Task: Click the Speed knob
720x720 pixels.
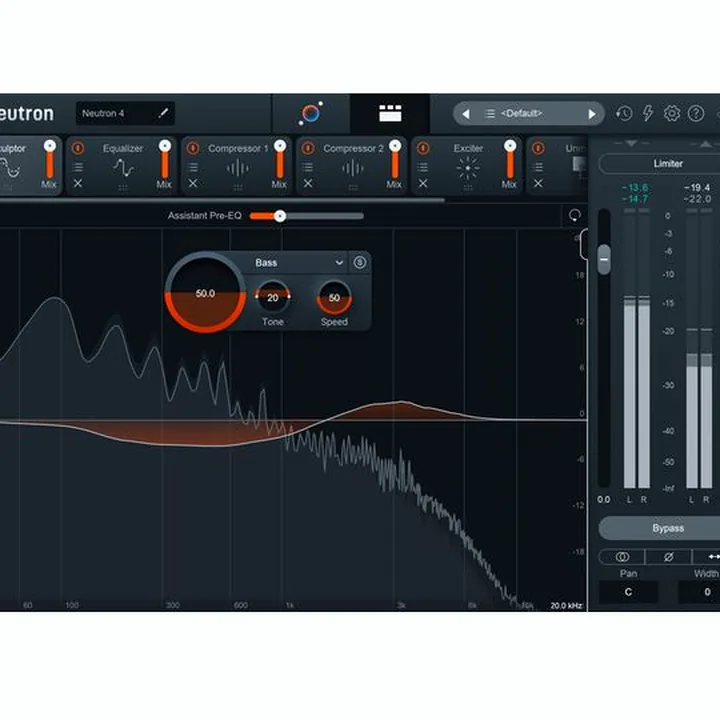Action: click(334, 298)
